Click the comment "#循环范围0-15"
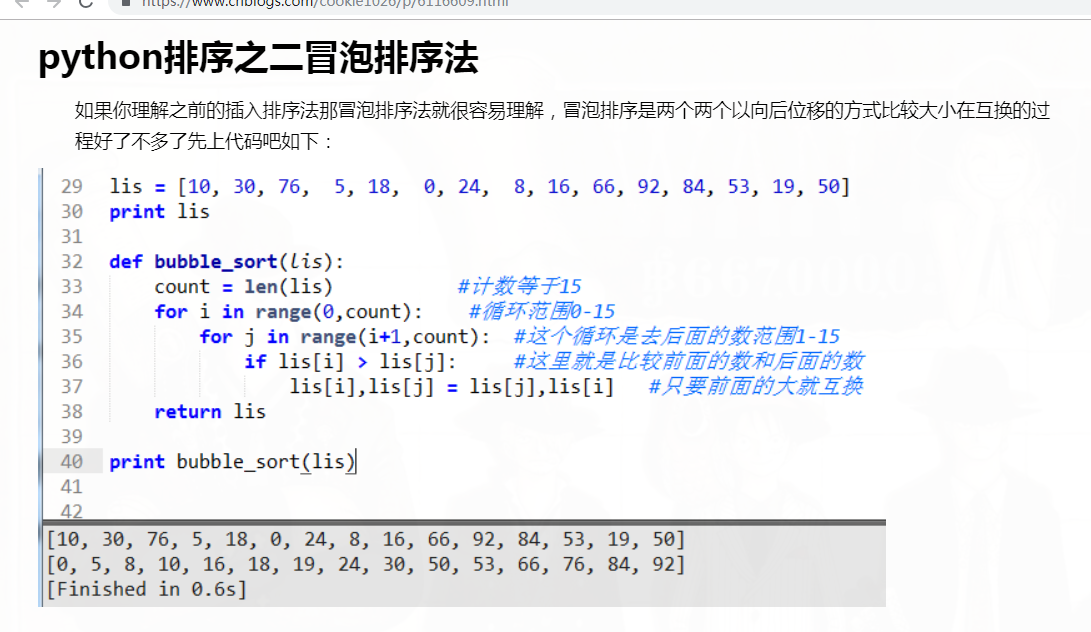Image resolution: width=1091 pixels, height=632 pixels. tap(542, 311)
